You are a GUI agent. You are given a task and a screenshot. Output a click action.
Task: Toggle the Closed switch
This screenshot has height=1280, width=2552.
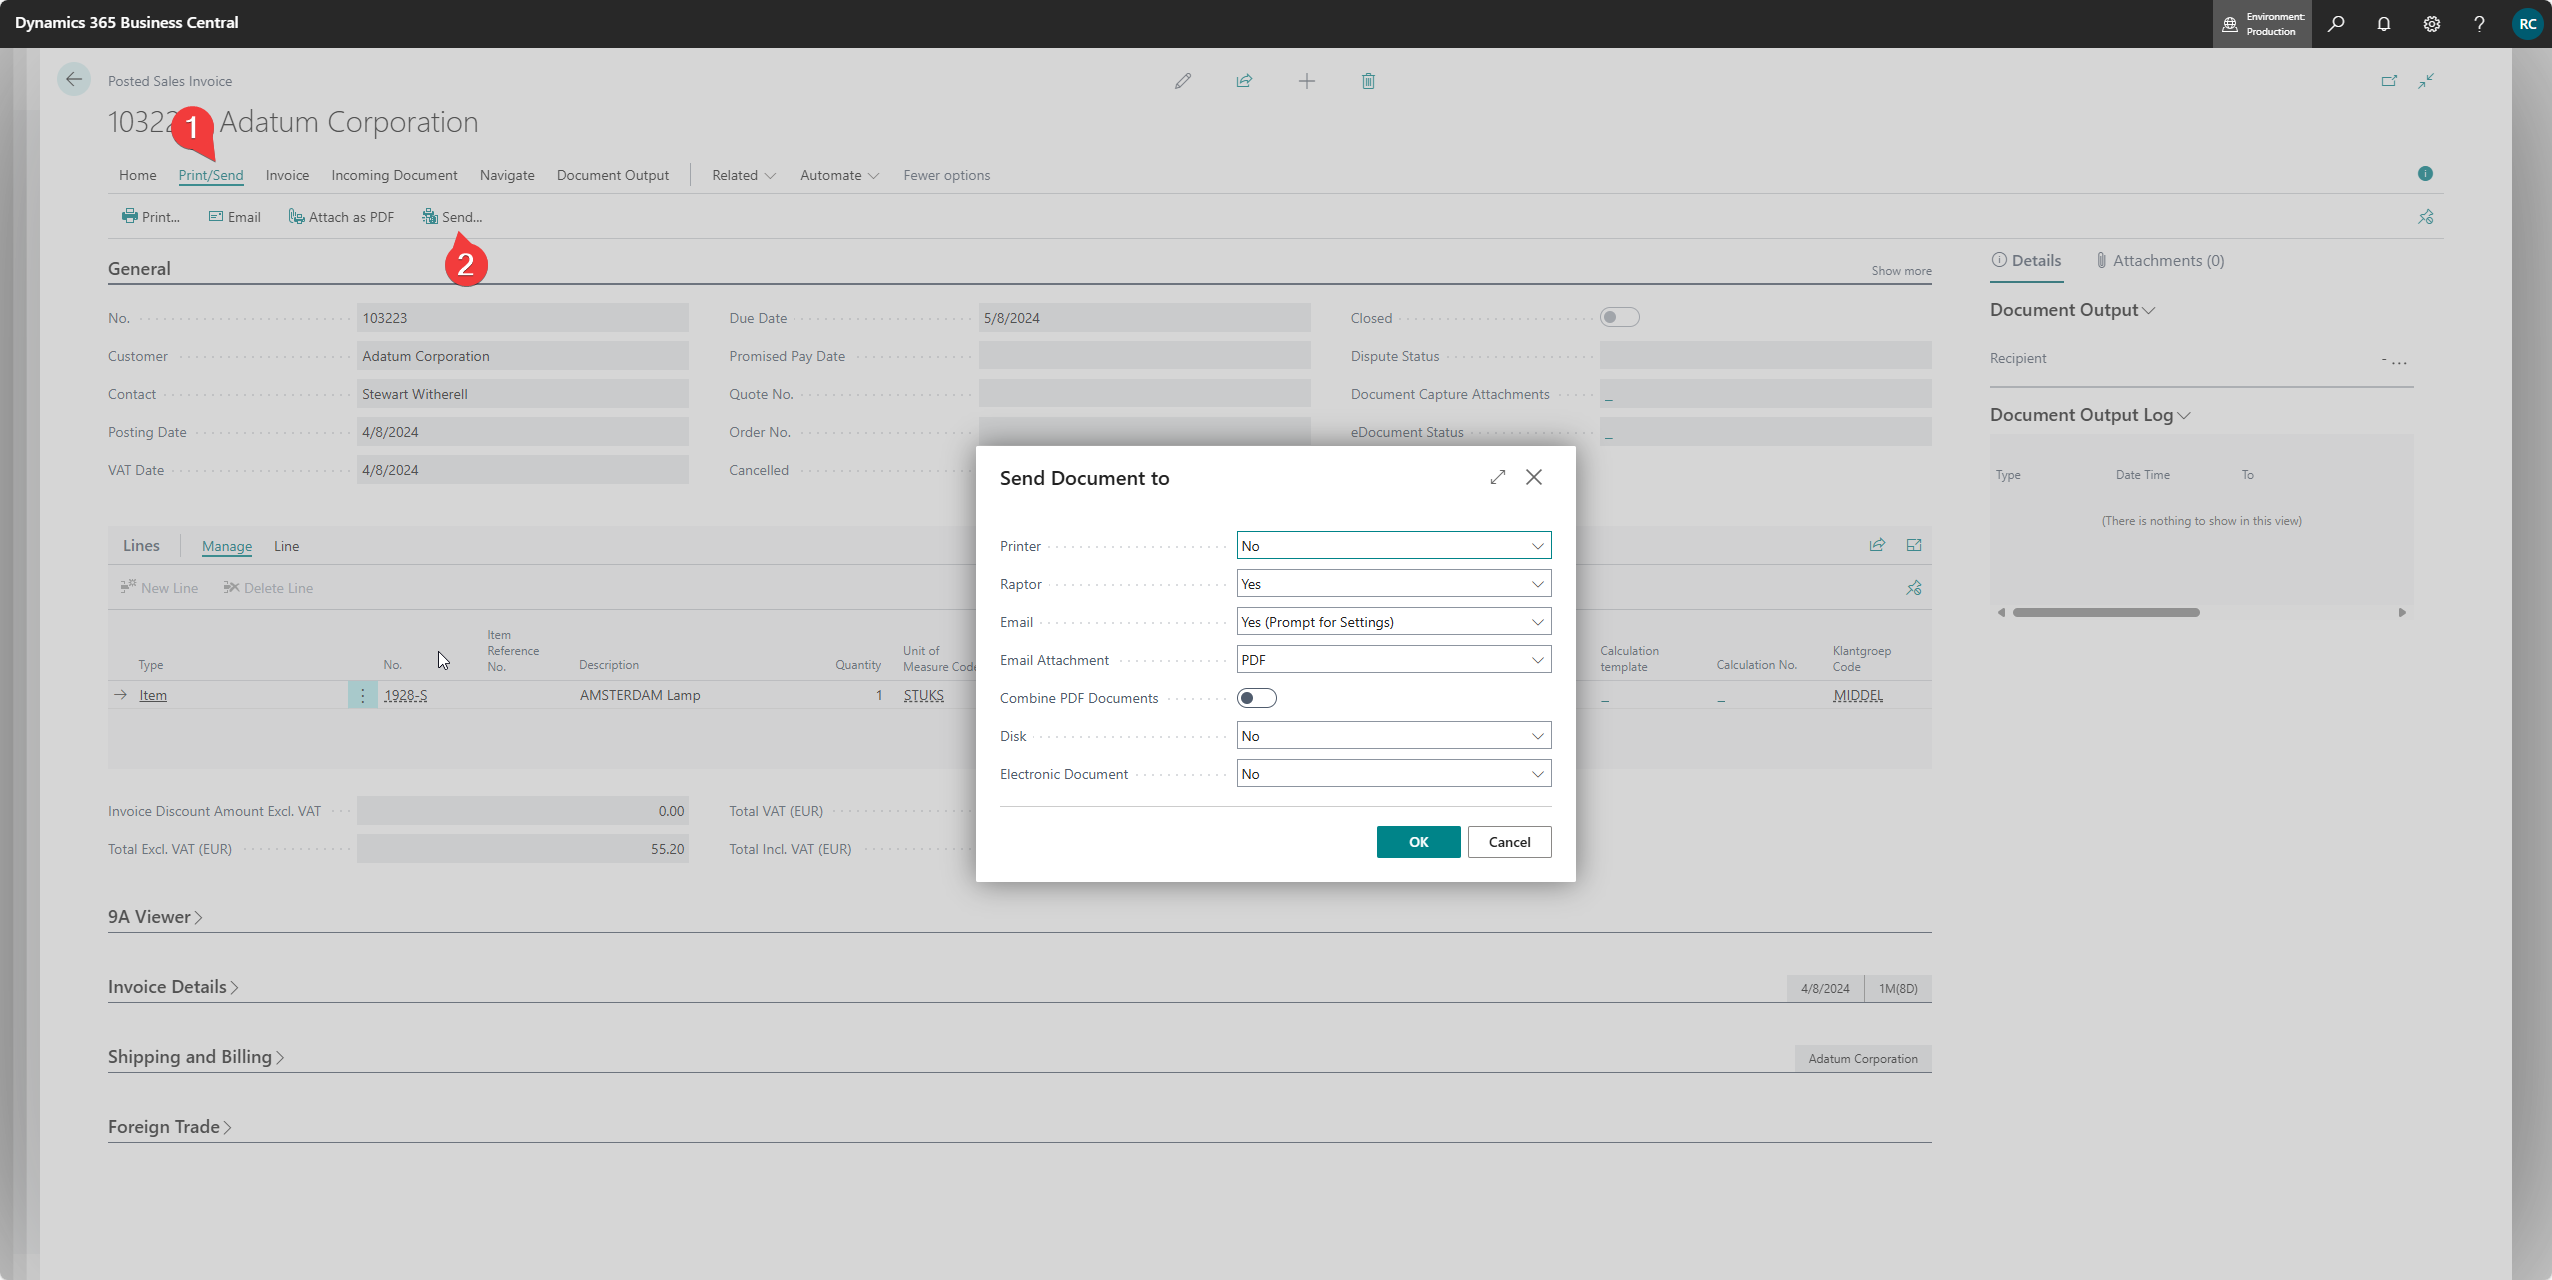(1619, 318)
